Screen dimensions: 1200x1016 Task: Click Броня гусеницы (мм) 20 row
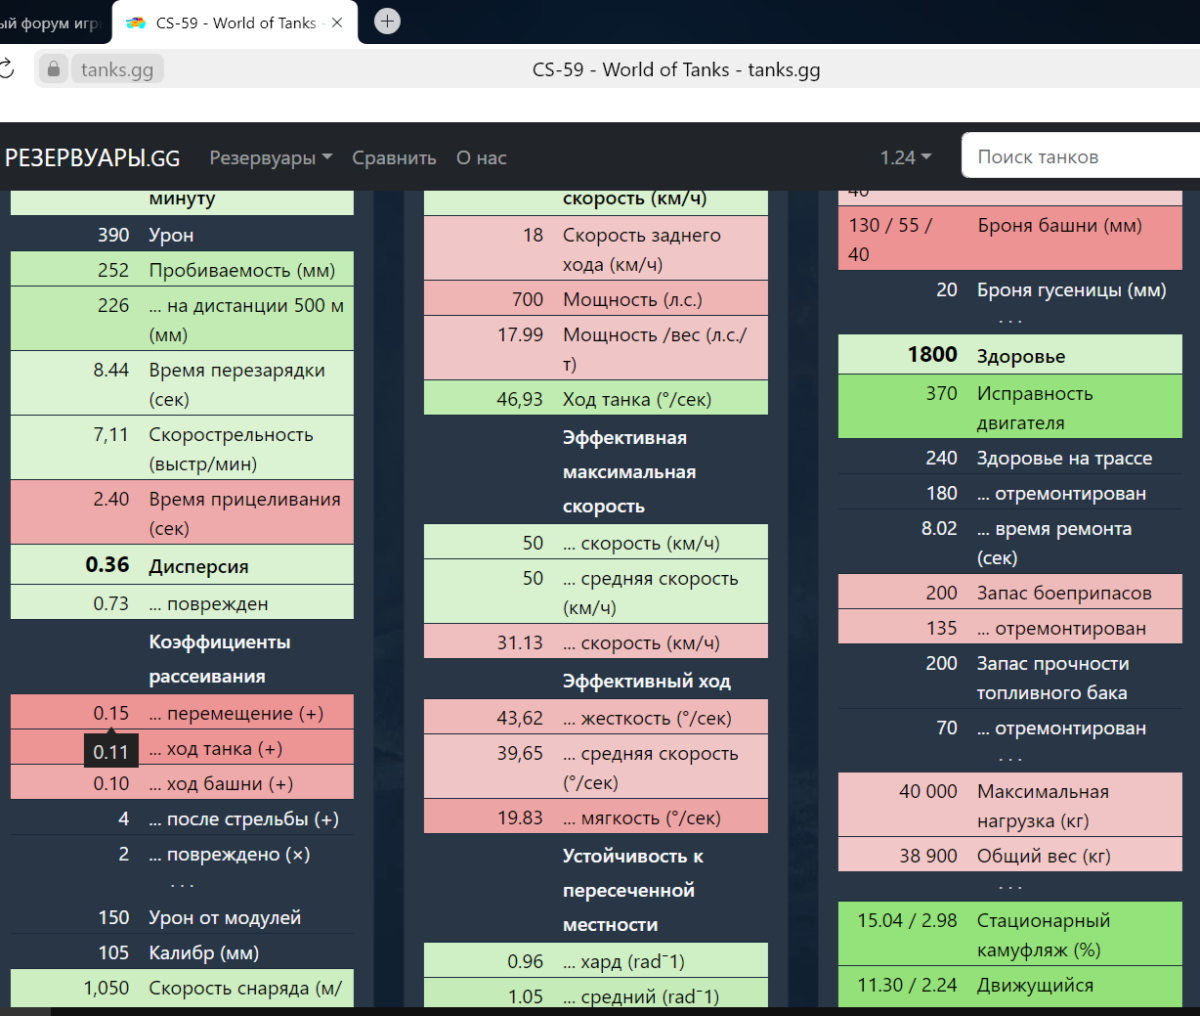[x=1010, y=290]
